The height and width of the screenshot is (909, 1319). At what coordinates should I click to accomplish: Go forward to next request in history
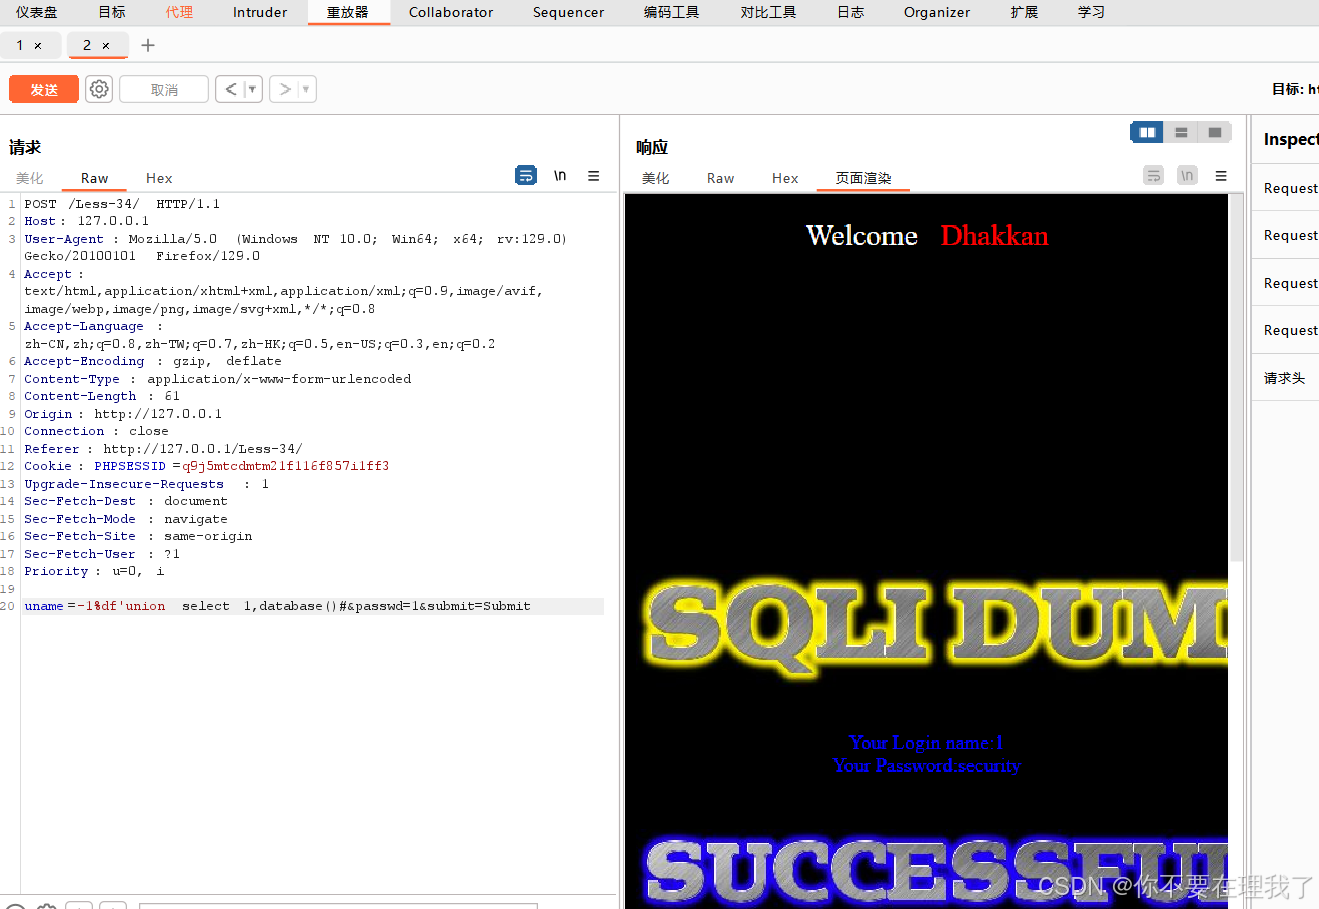click(x=285, y=89)
